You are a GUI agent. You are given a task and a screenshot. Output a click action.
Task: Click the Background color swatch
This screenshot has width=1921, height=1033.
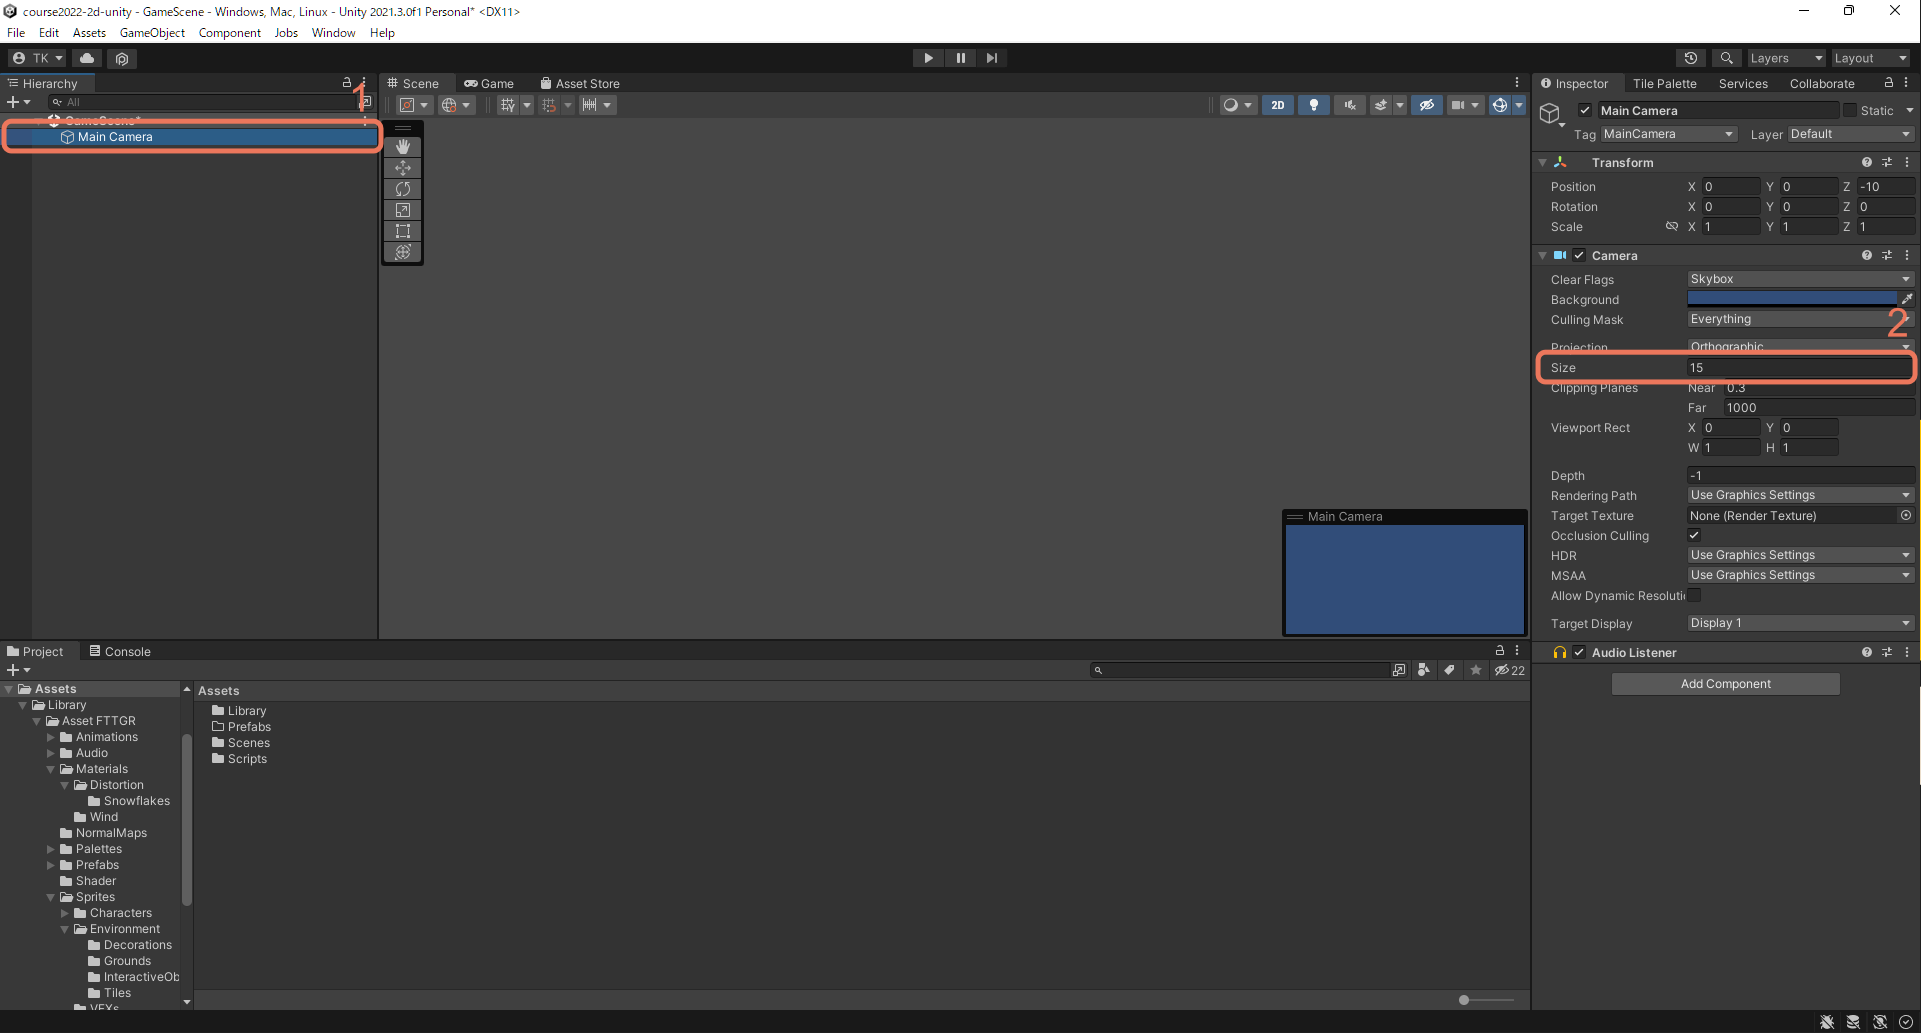pos(1792,299)
